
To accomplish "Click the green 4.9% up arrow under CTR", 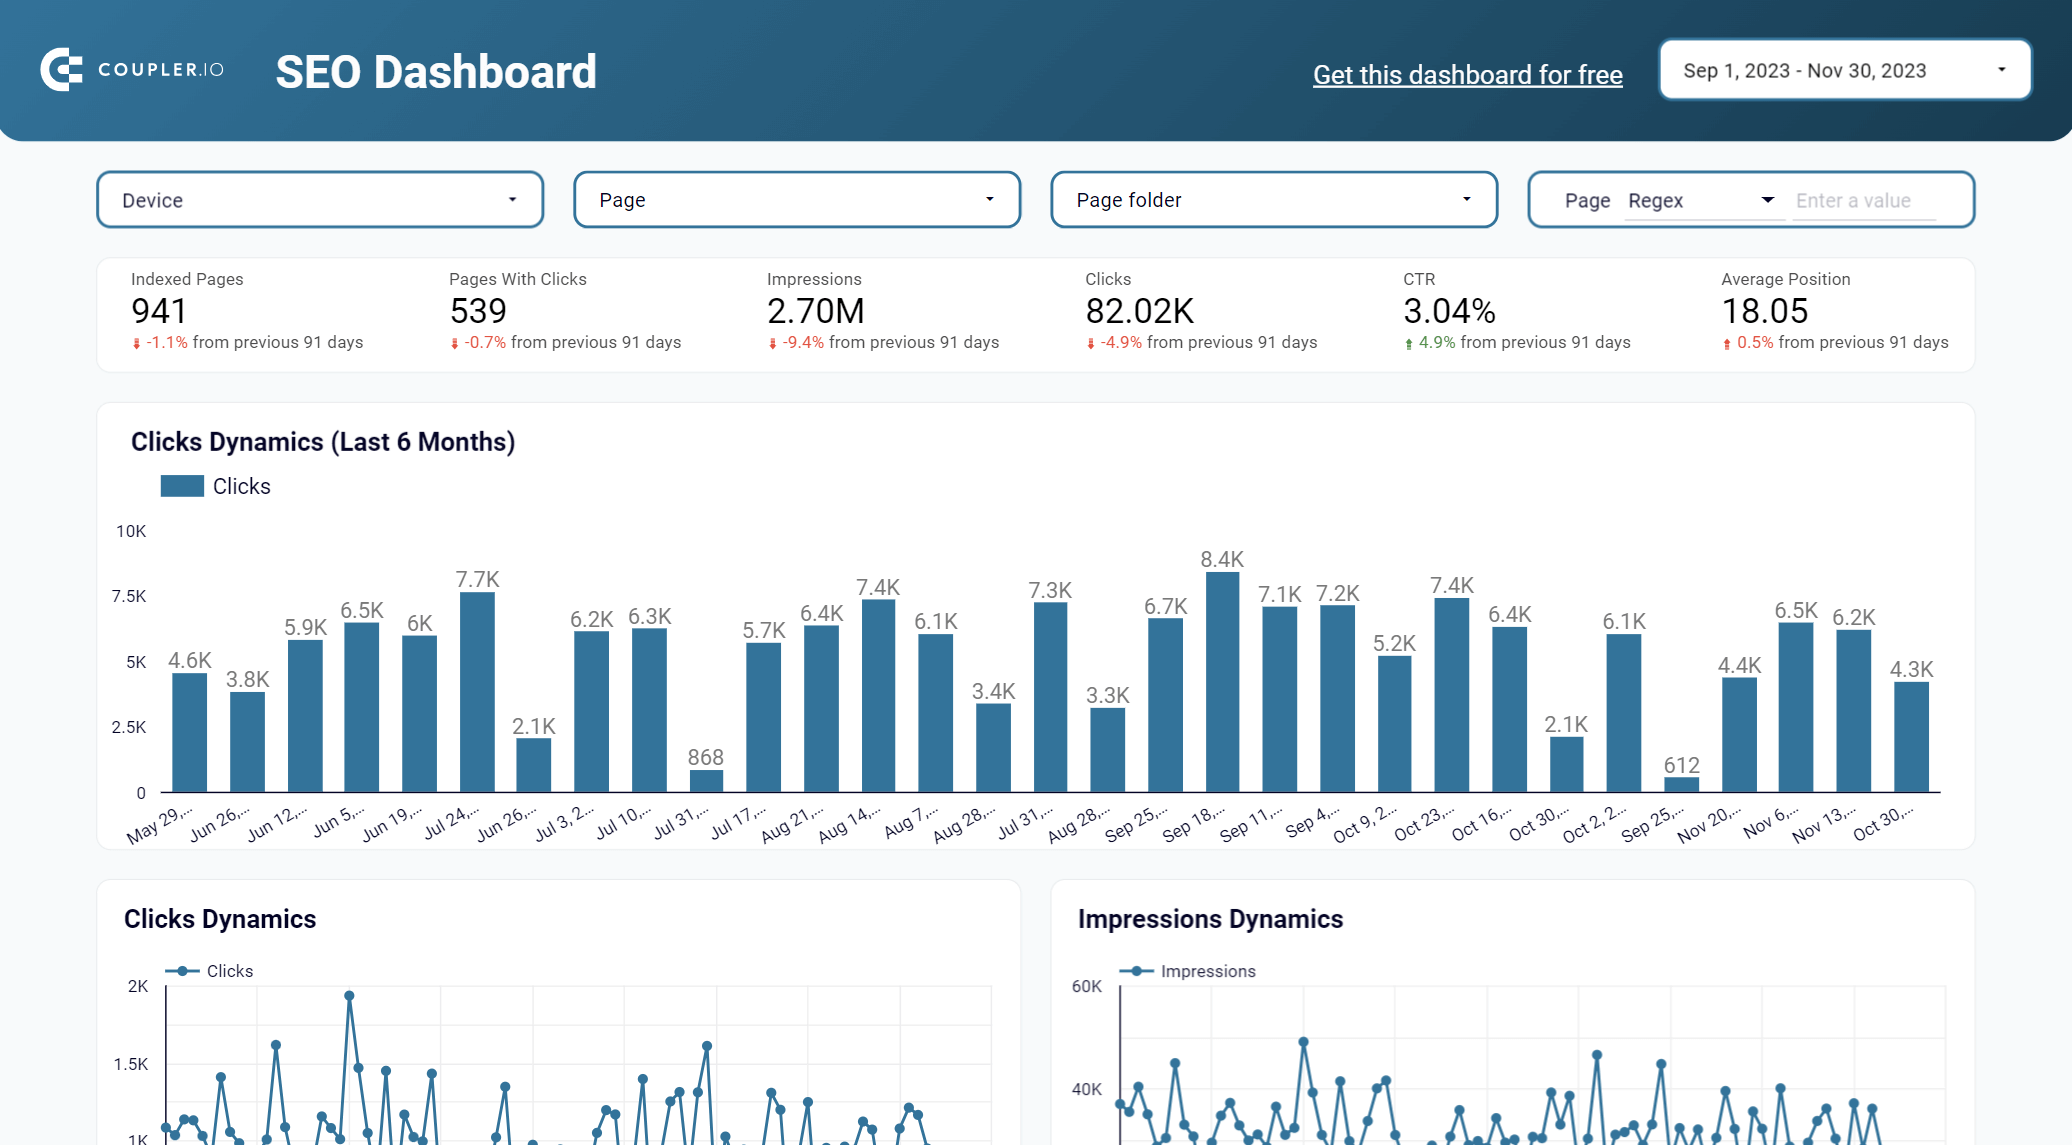I will coord(1409,344).
